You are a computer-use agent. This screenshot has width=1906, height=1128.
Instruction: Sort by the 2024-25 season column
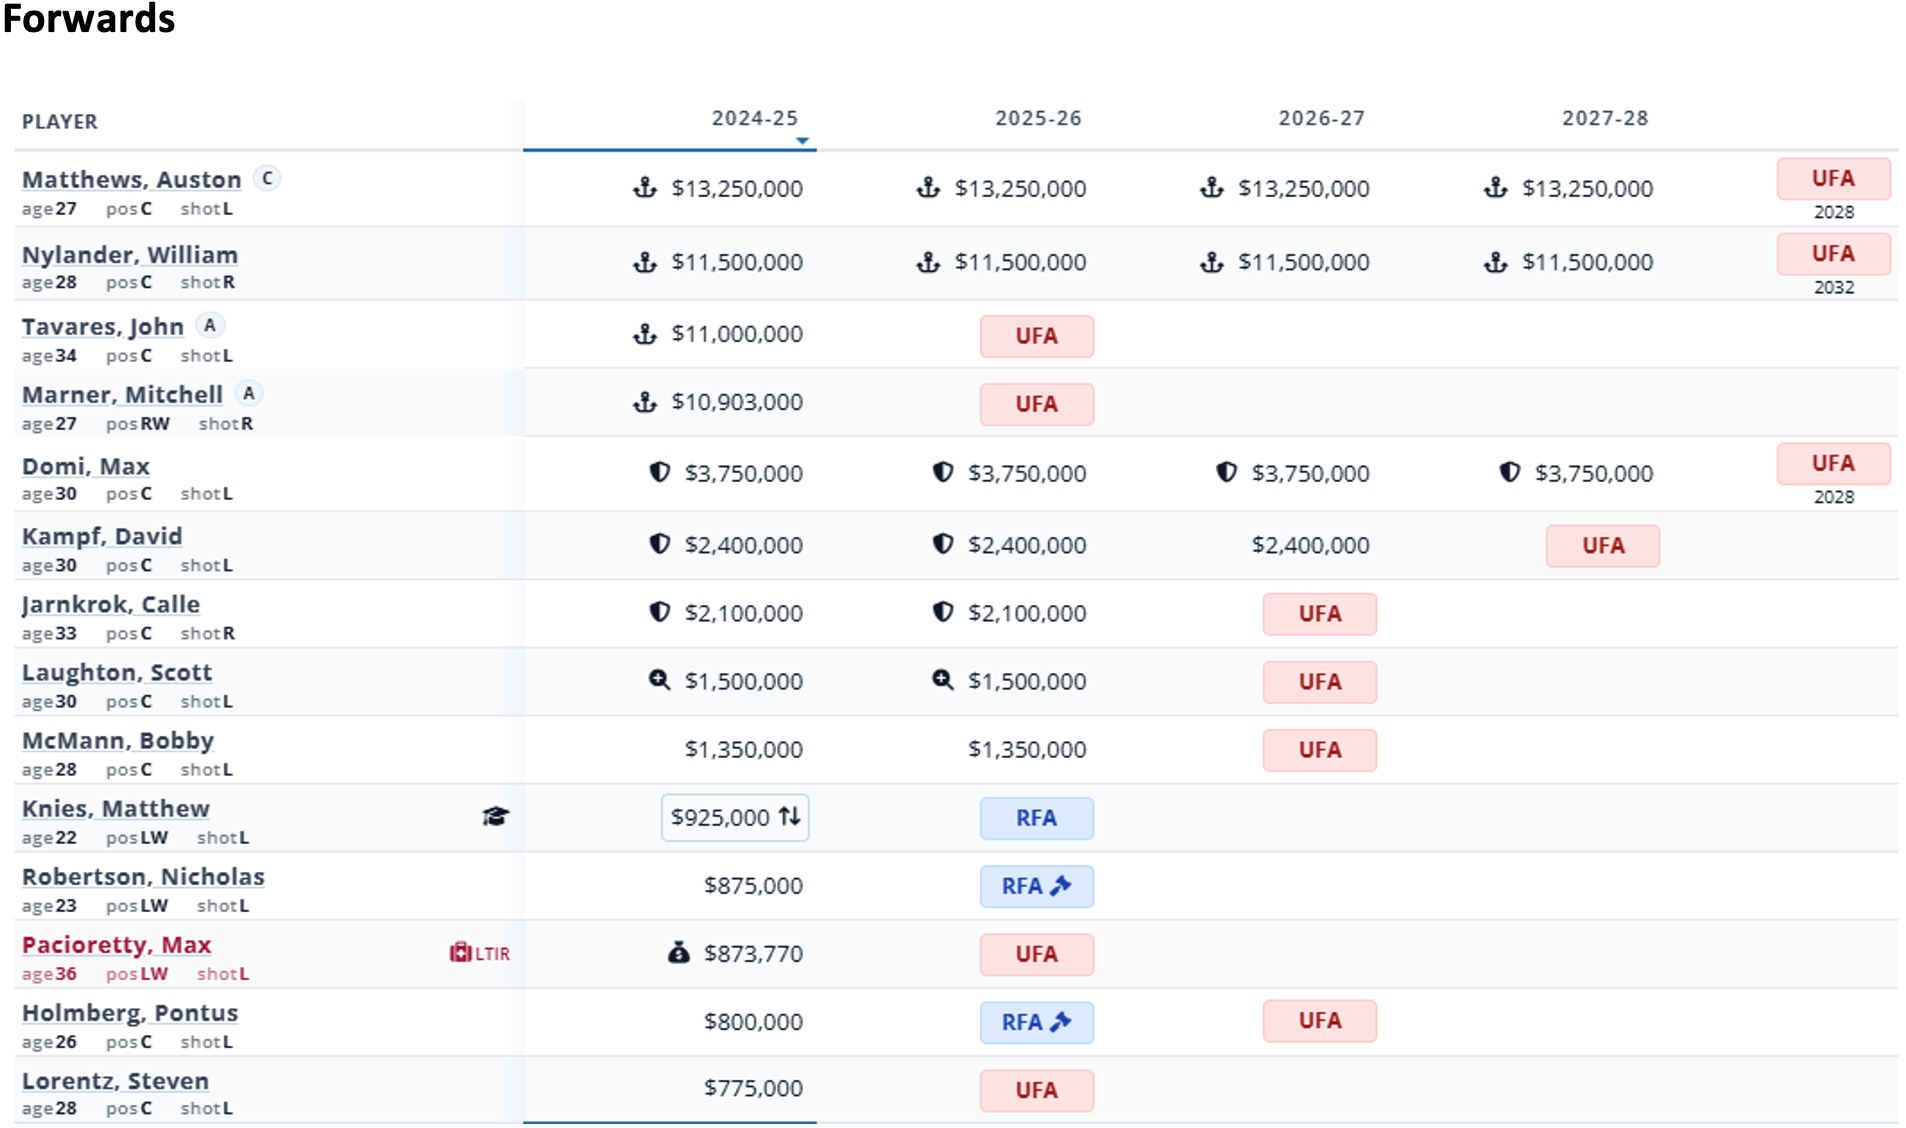754,119
